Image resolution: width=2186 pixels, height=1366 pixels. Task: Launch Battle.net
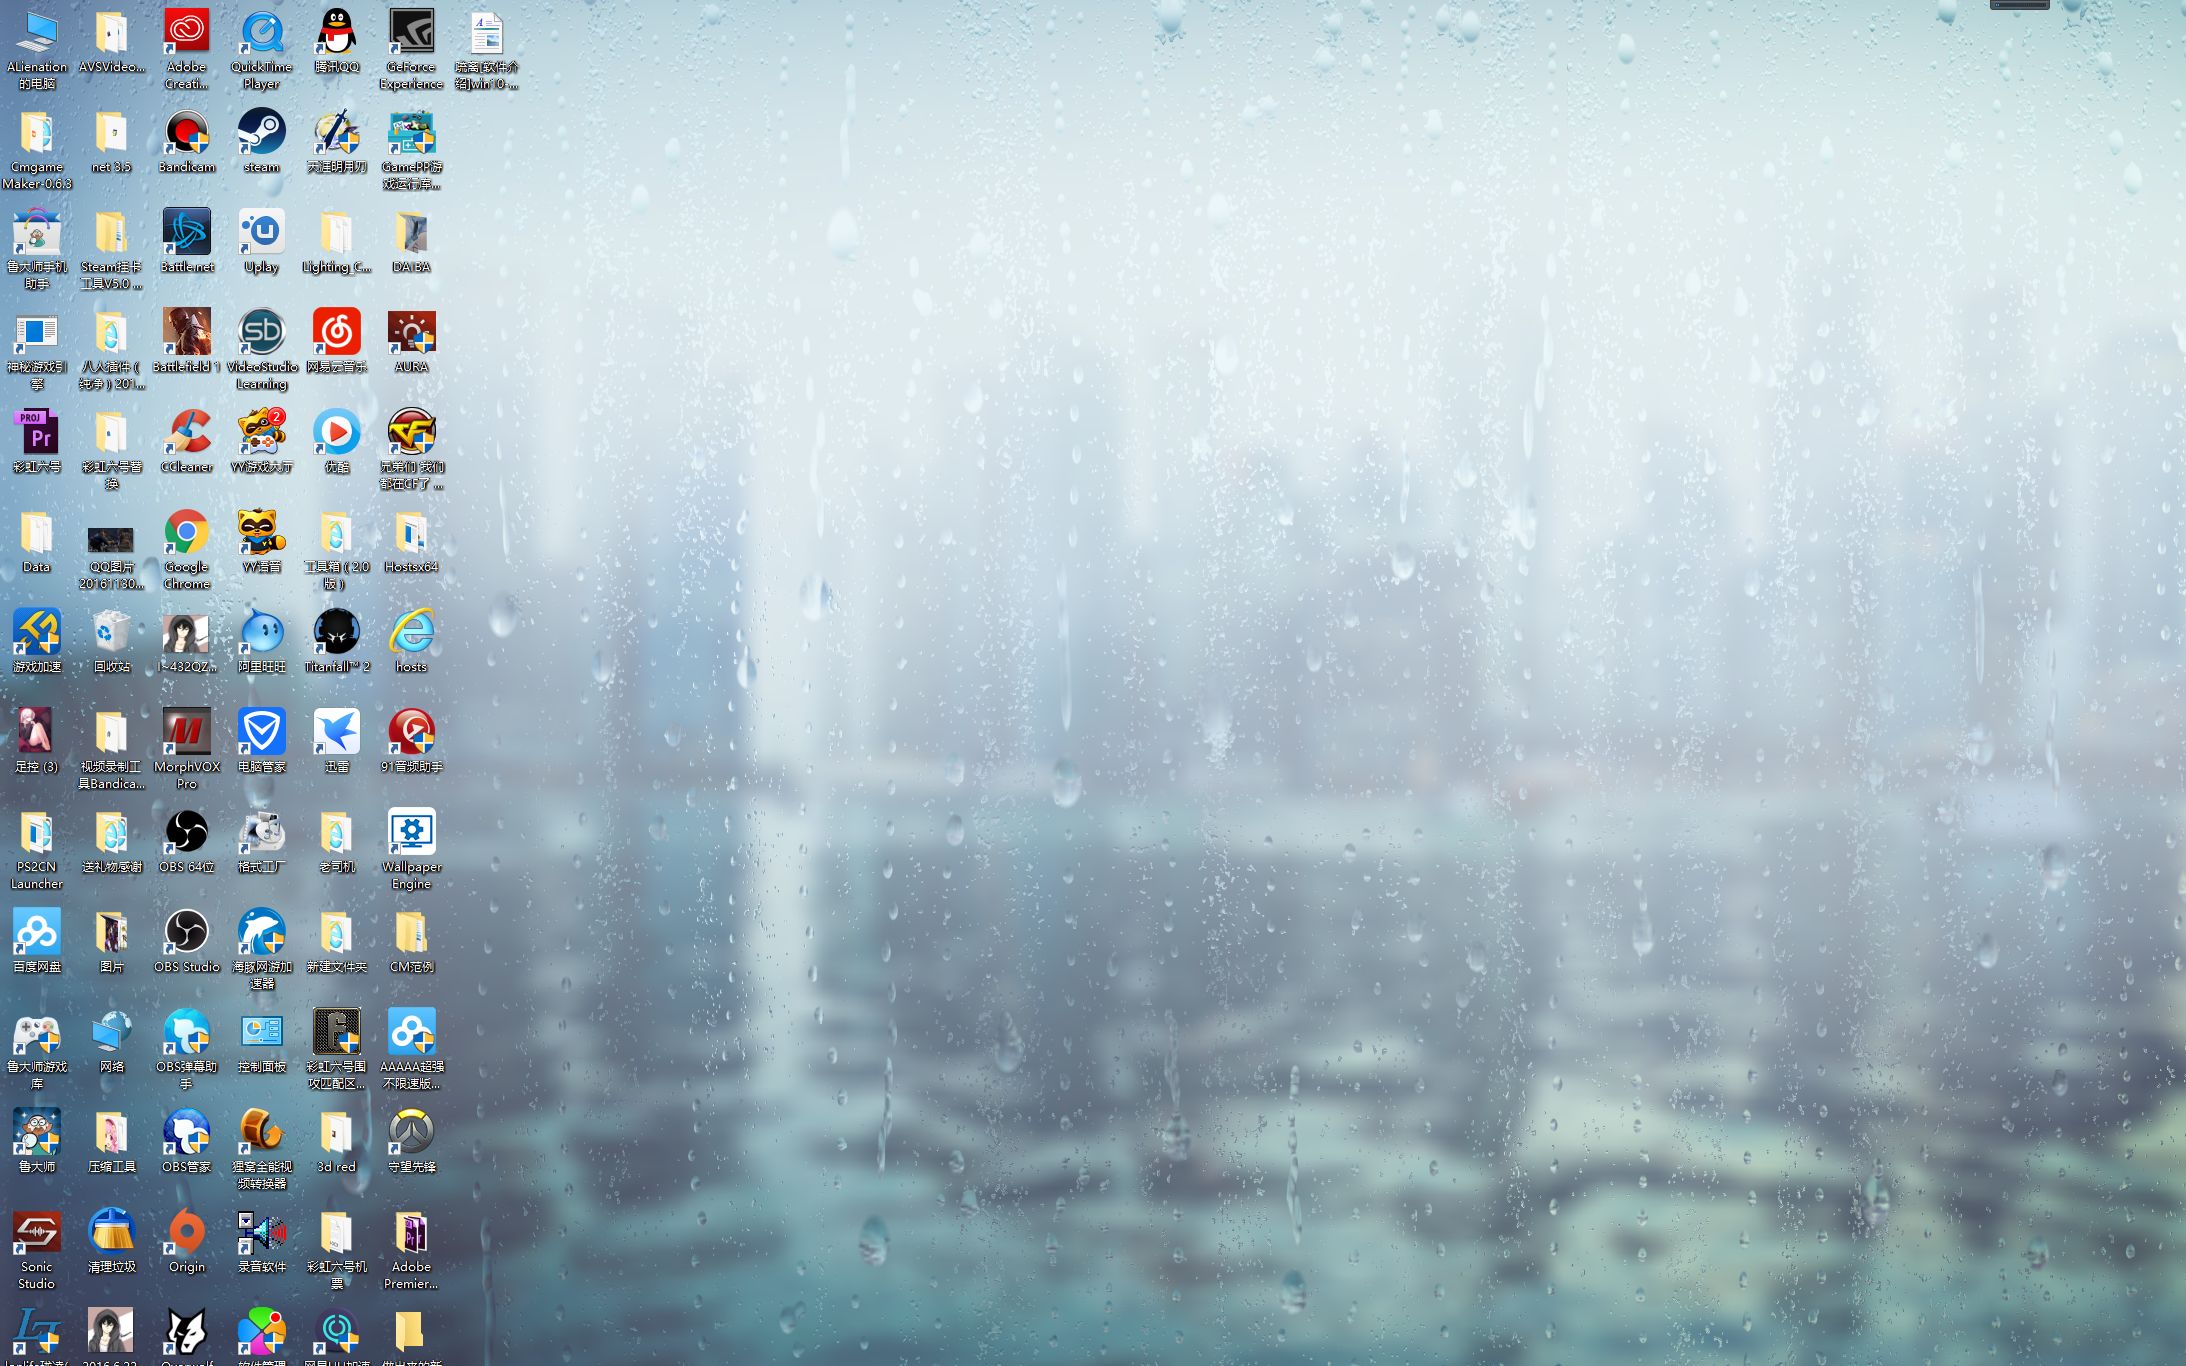(186, 233)
